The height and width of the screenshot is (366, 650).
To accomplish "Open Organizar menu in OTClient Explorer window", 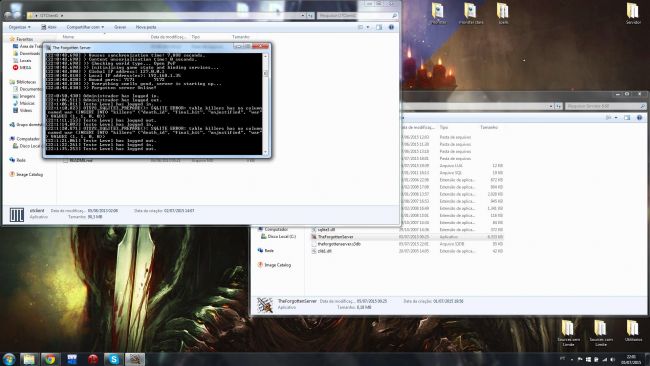I will (19, 27).
